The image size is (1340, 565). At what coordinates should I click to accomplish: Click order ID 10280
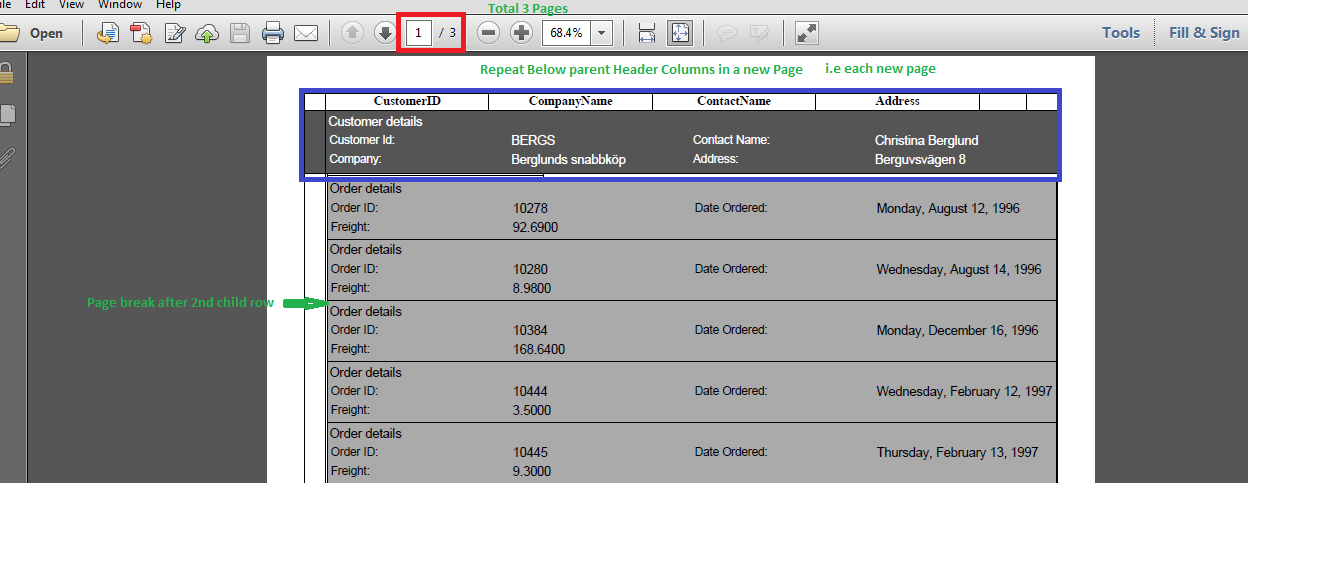click(530, 270)
